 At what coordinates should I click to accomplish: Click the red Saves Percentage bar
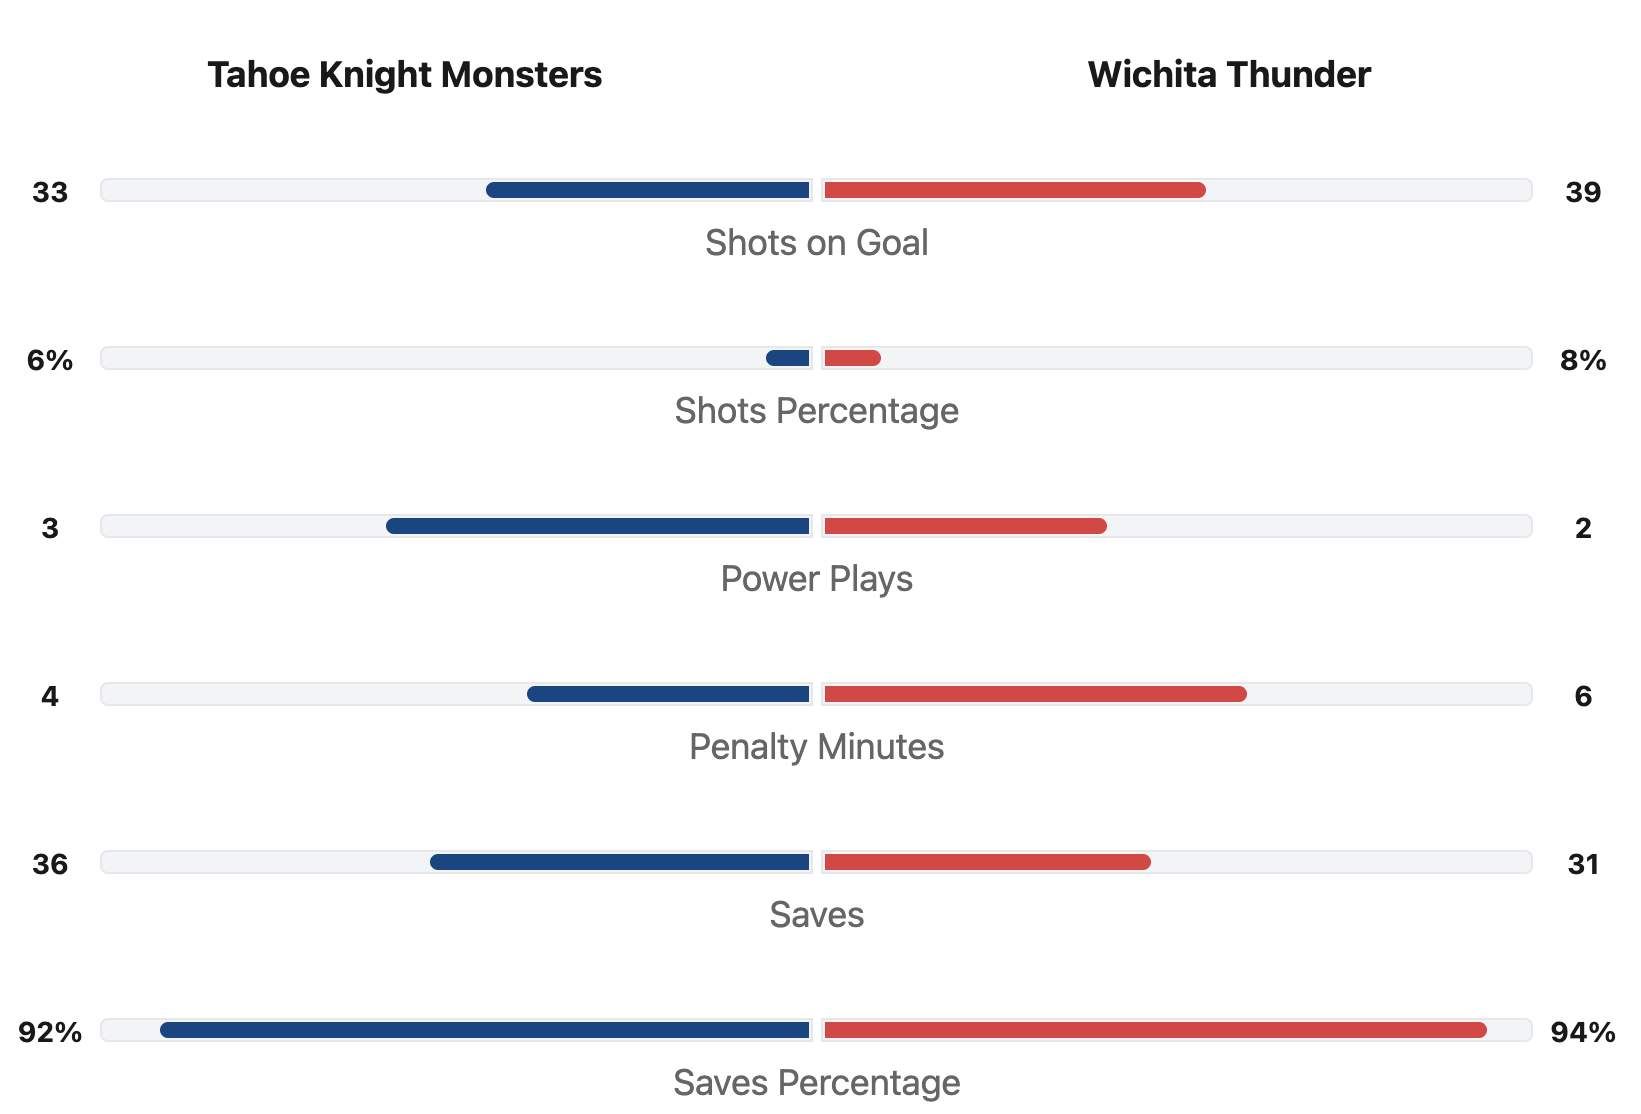click(1155, 1030)
